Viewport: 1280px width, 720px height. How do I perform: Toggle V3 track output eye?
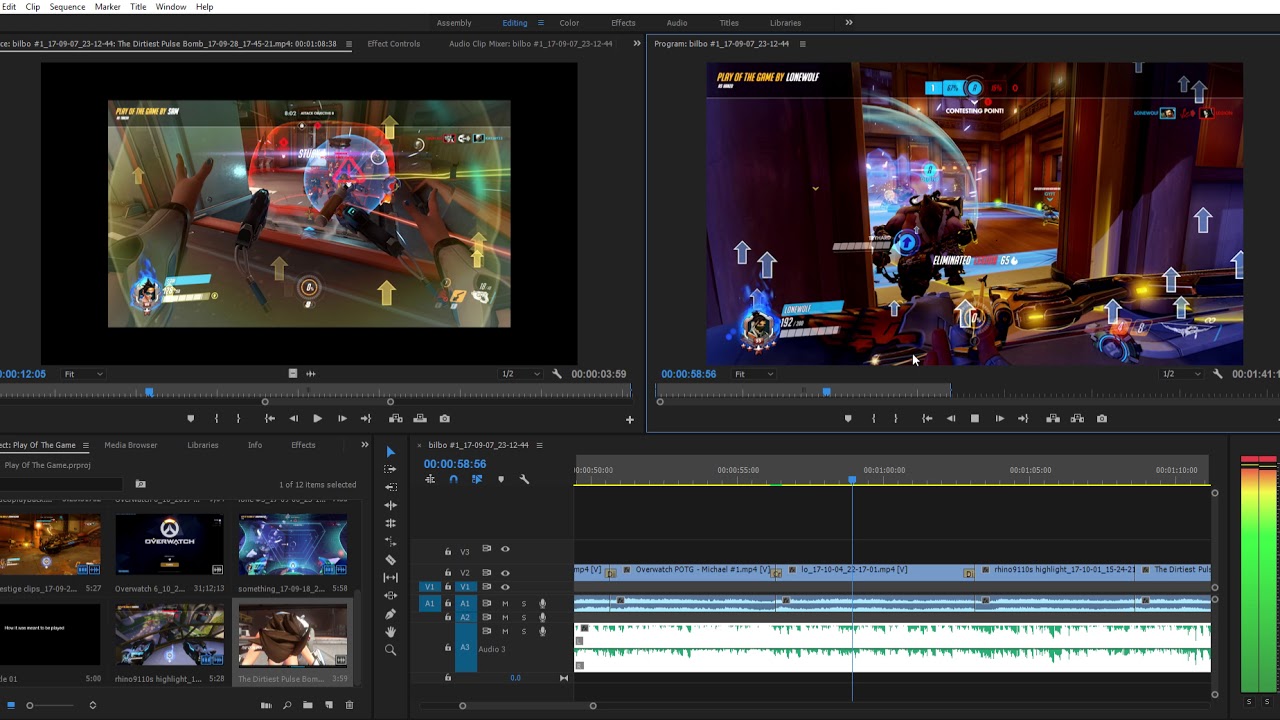(505, 549)
